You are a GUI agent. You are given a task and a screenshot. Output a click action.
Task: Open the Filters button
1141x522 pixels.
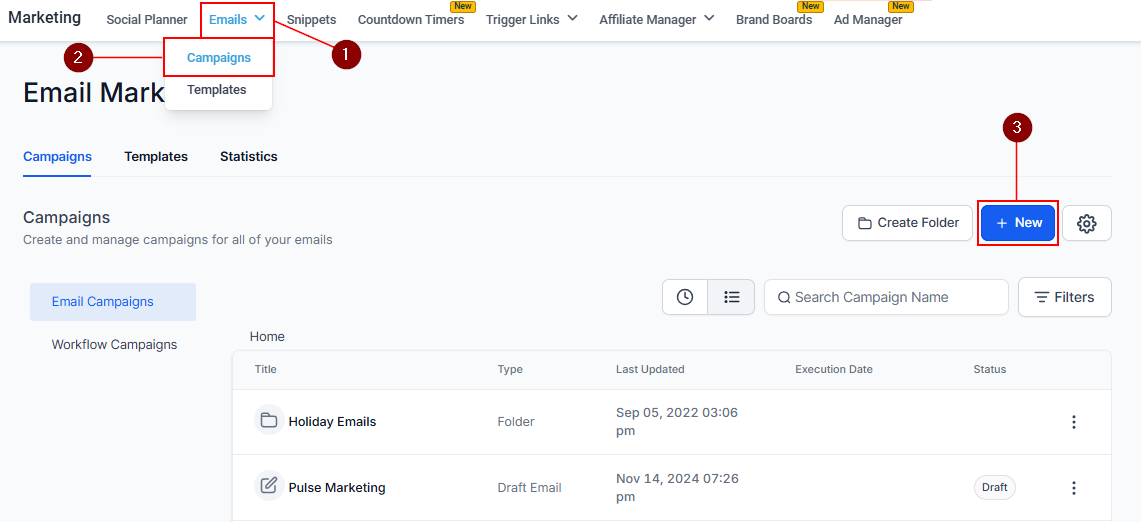point(1065,297)
